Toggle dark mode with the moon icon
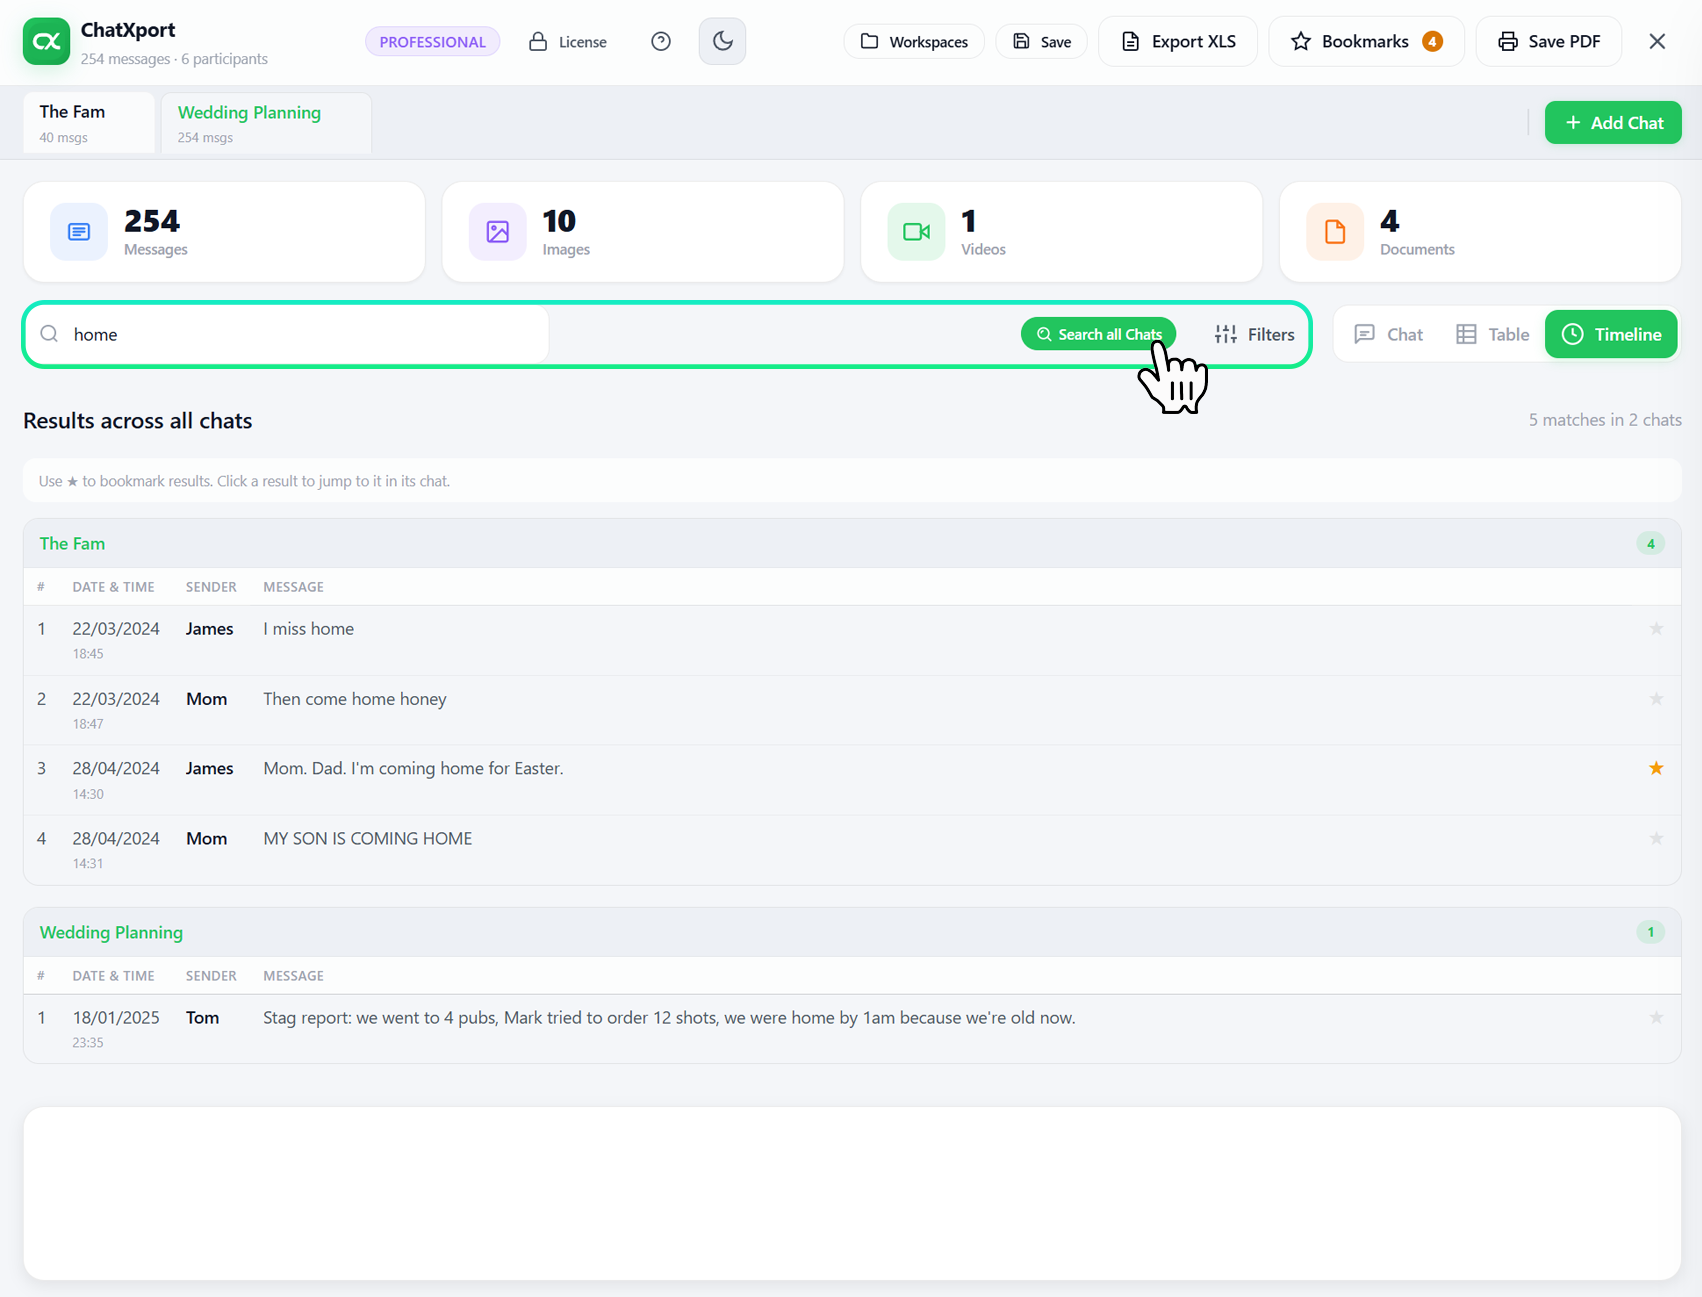The height and width of the screenshot is (1297, 1702). (x=722, y=41)
